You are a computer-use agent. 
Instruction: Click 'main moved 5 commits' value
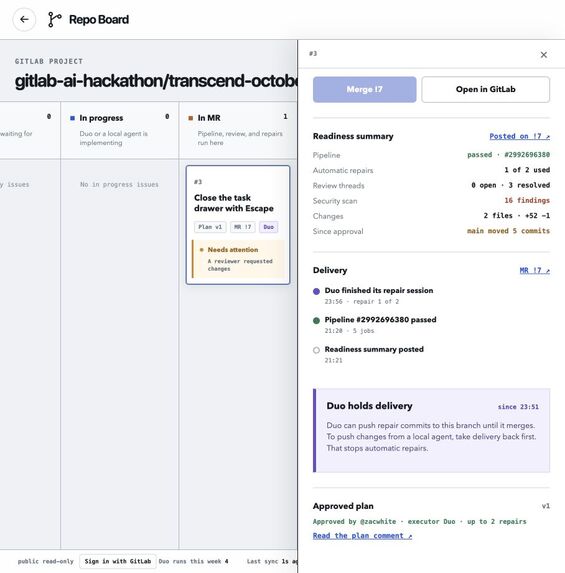508,231
